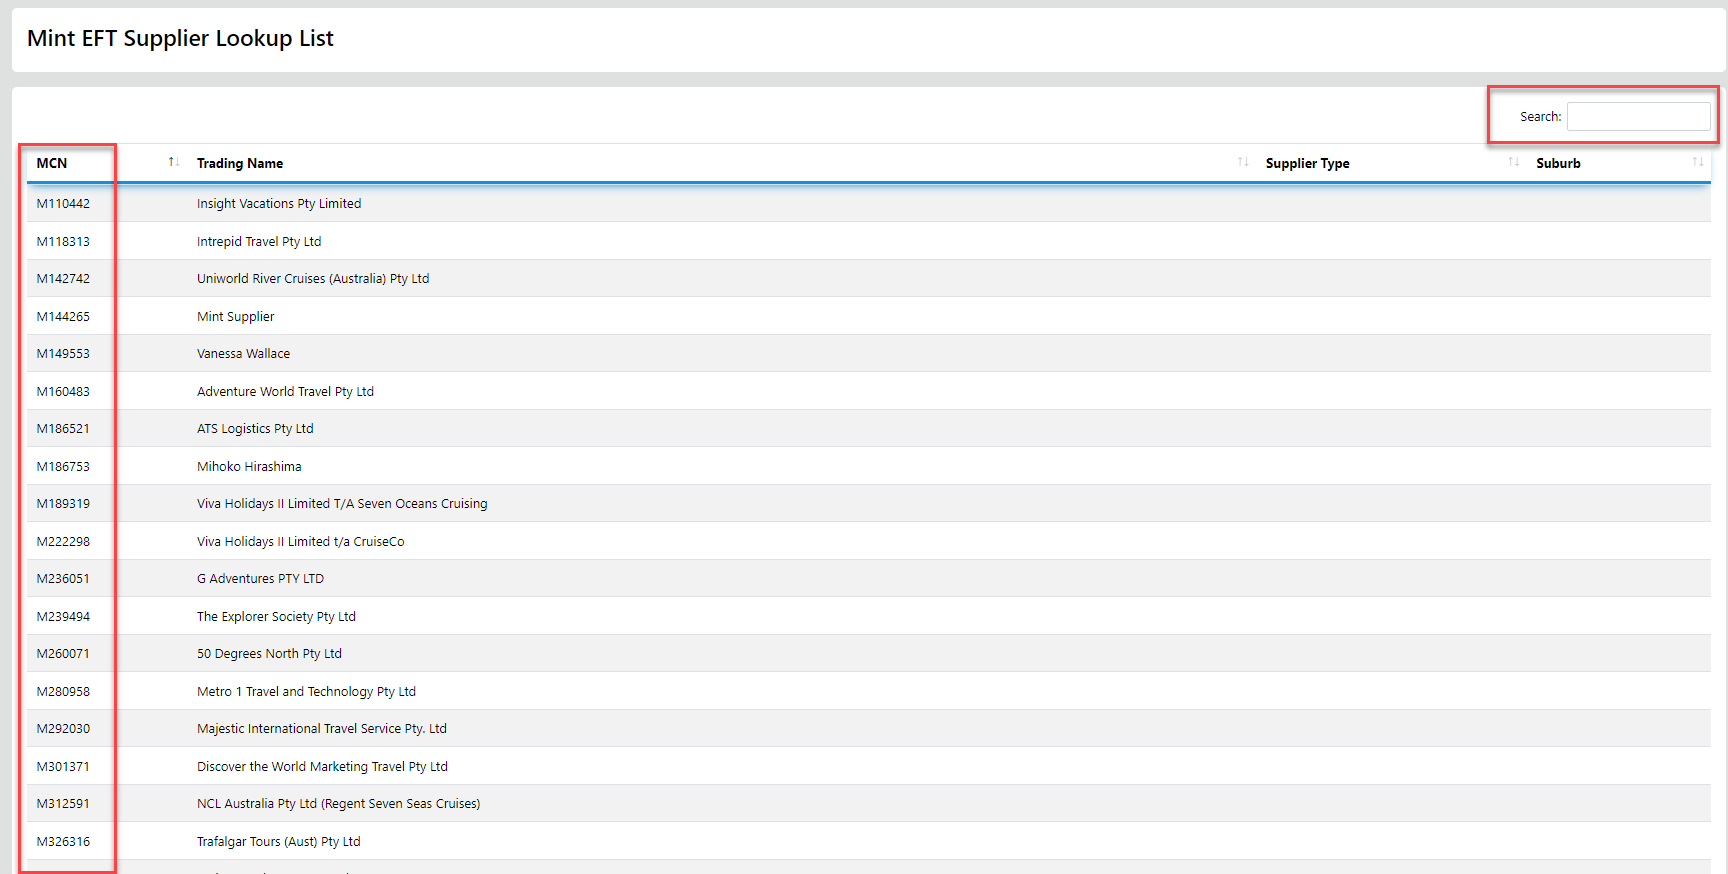
Task: Click the Mint Supplier trading name
Action: point(235,317)
